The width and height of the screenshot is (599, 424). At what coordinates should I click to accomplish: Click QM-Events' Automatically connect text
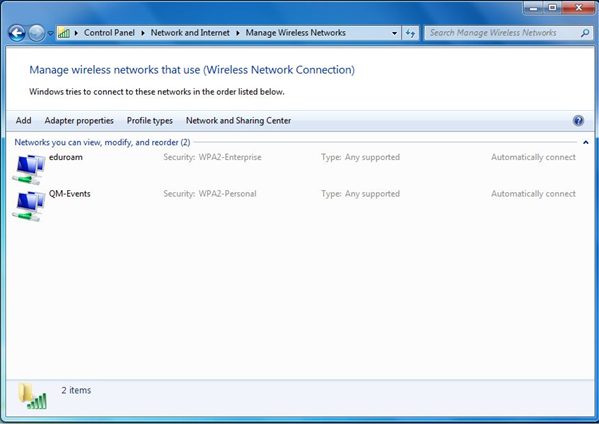533,194
